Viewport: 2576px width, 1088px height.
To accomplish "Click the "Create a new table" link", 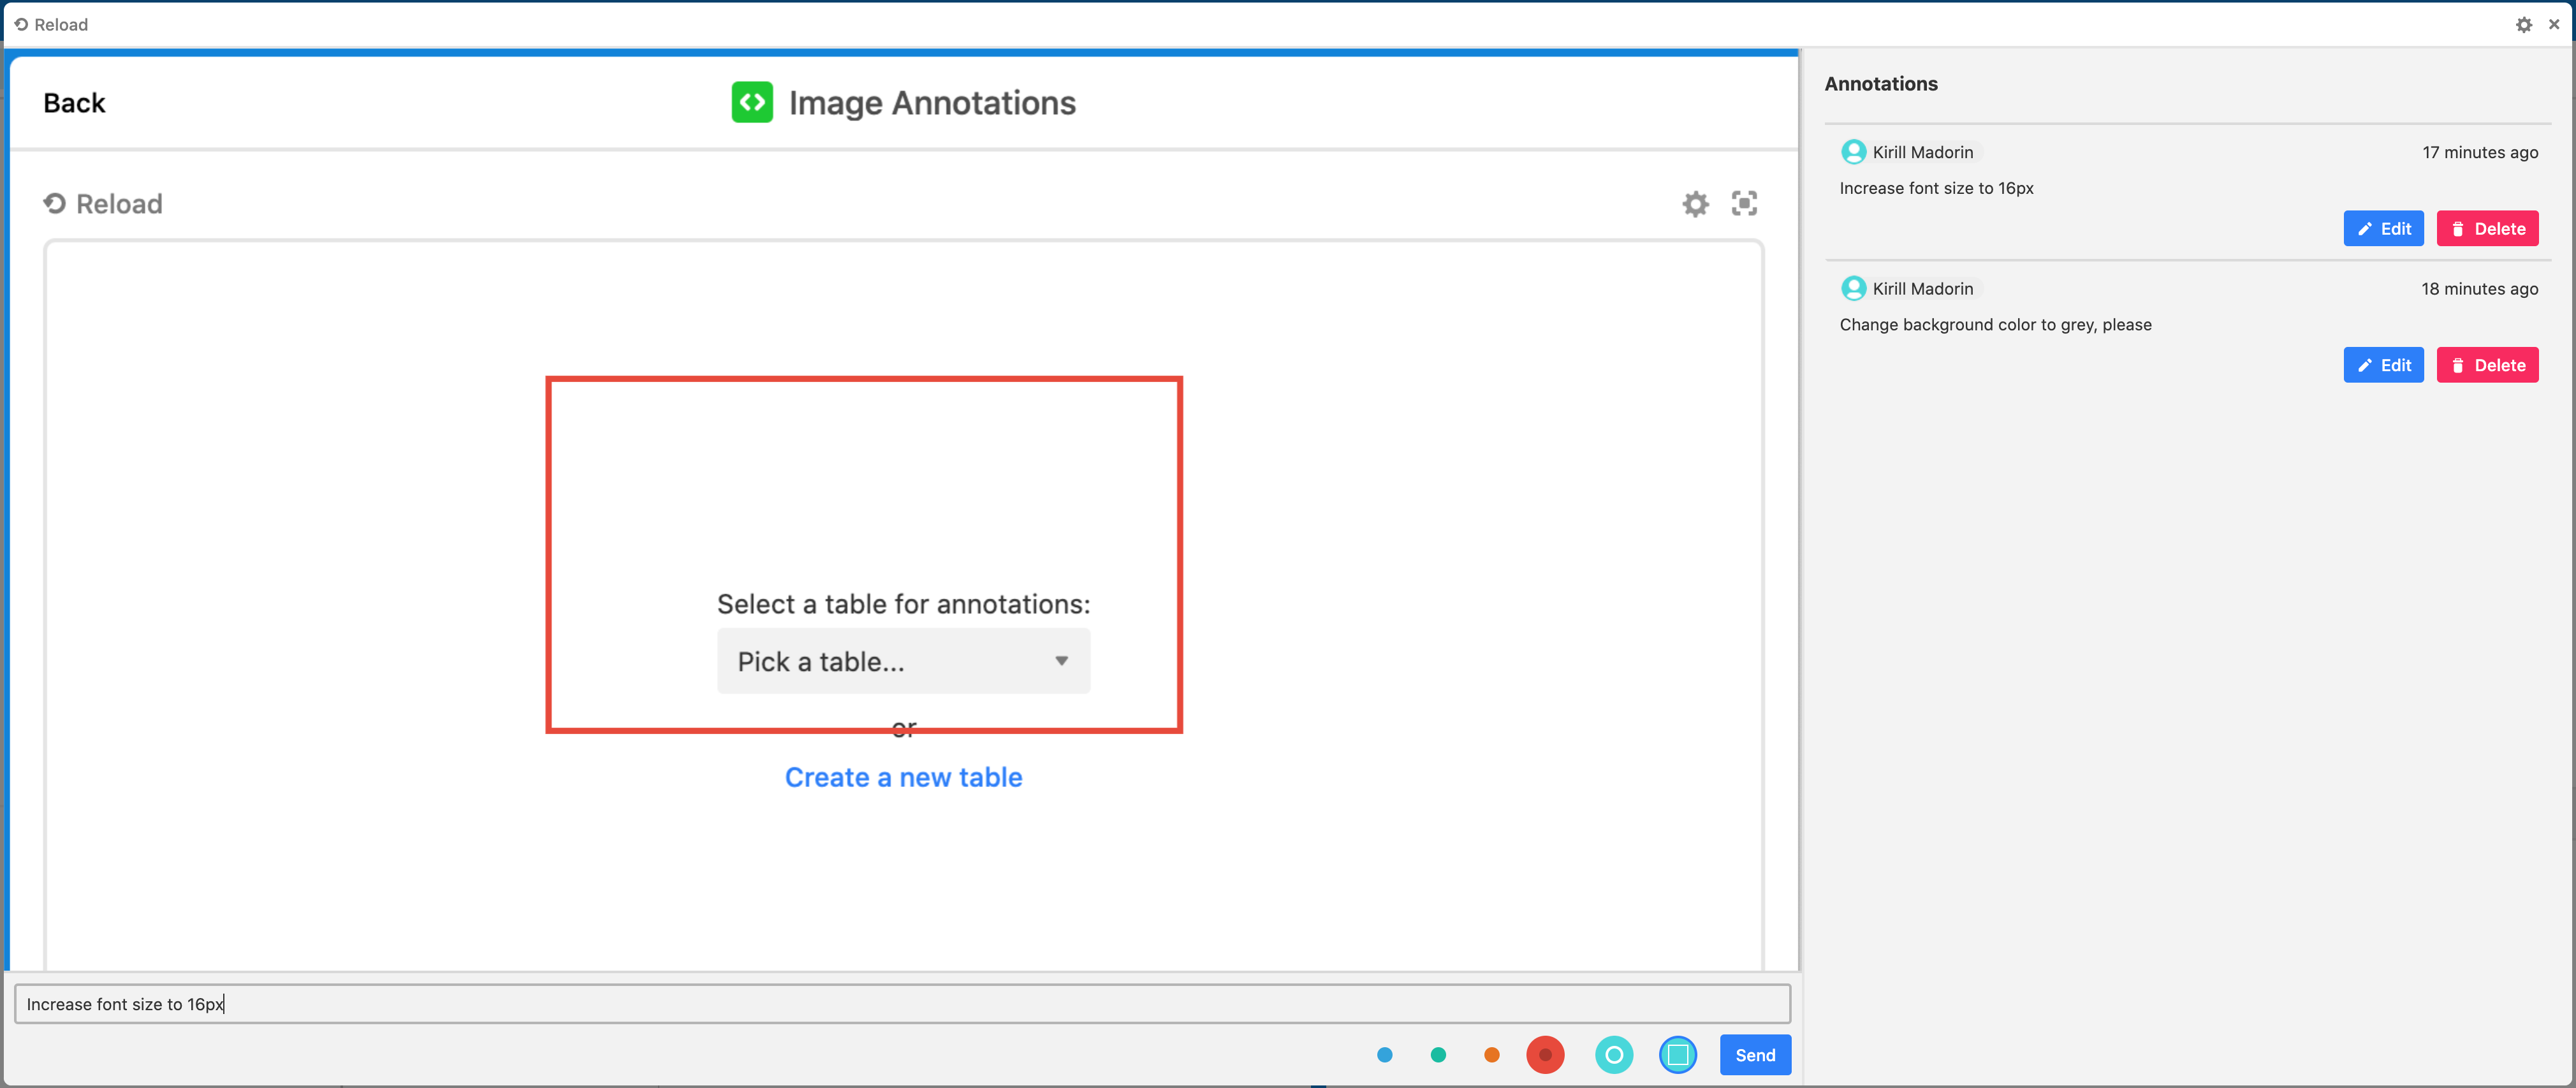I will (x=903, y=777).
